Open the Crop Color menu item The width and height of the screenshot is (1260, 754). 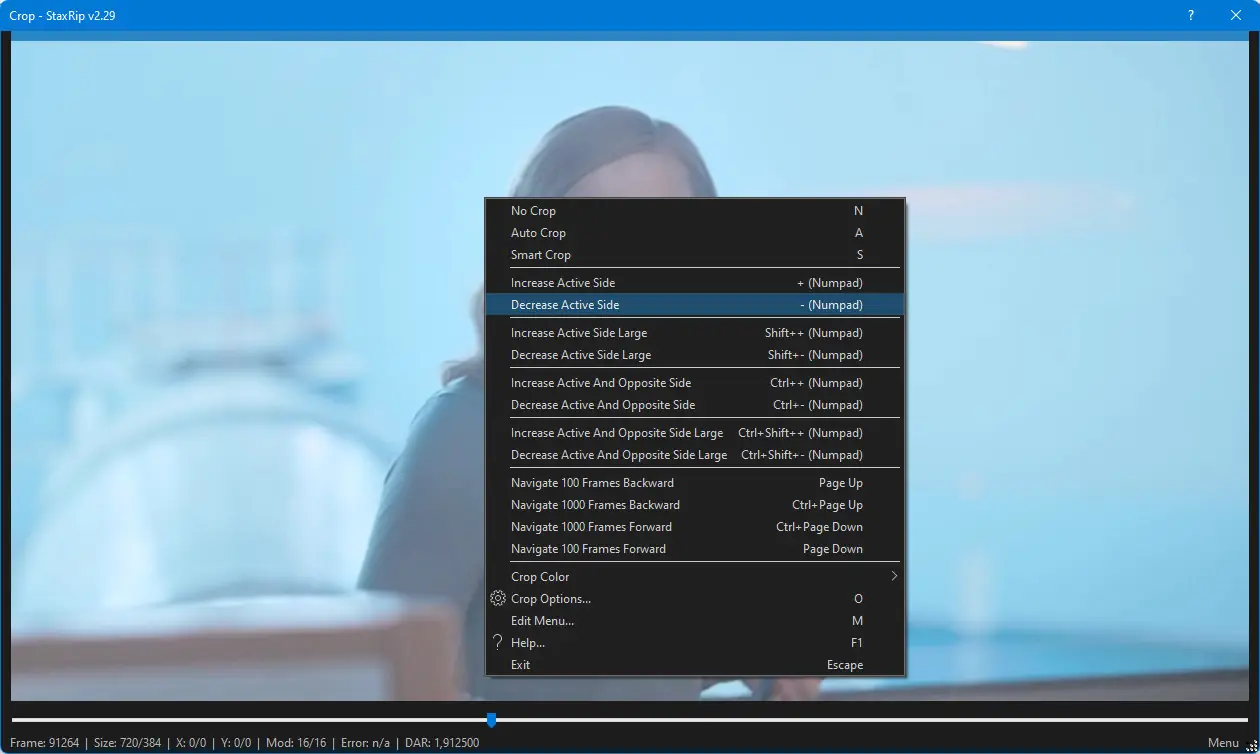[695, 577]
